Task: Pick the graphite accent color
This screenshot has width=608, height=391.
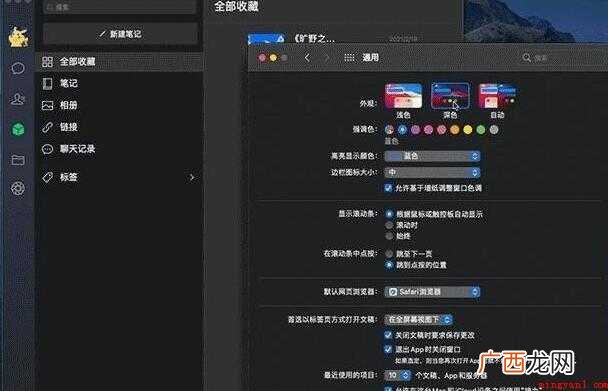Action: pos(494,130)
